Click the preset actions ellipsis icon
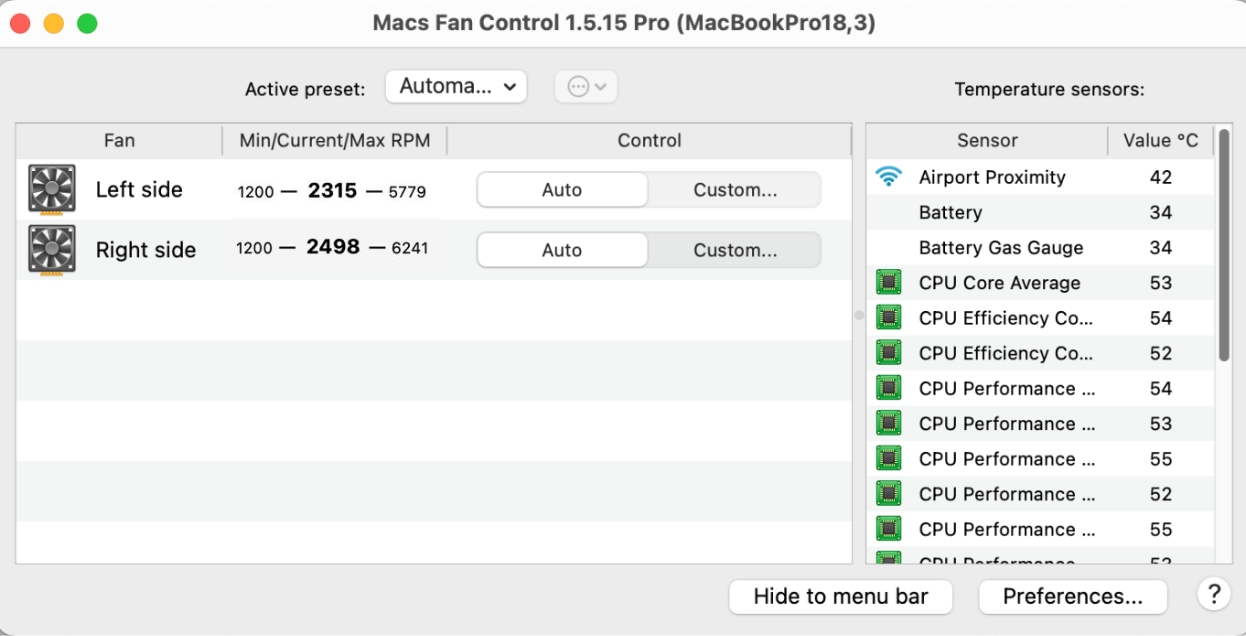 (x=586, y=87)
